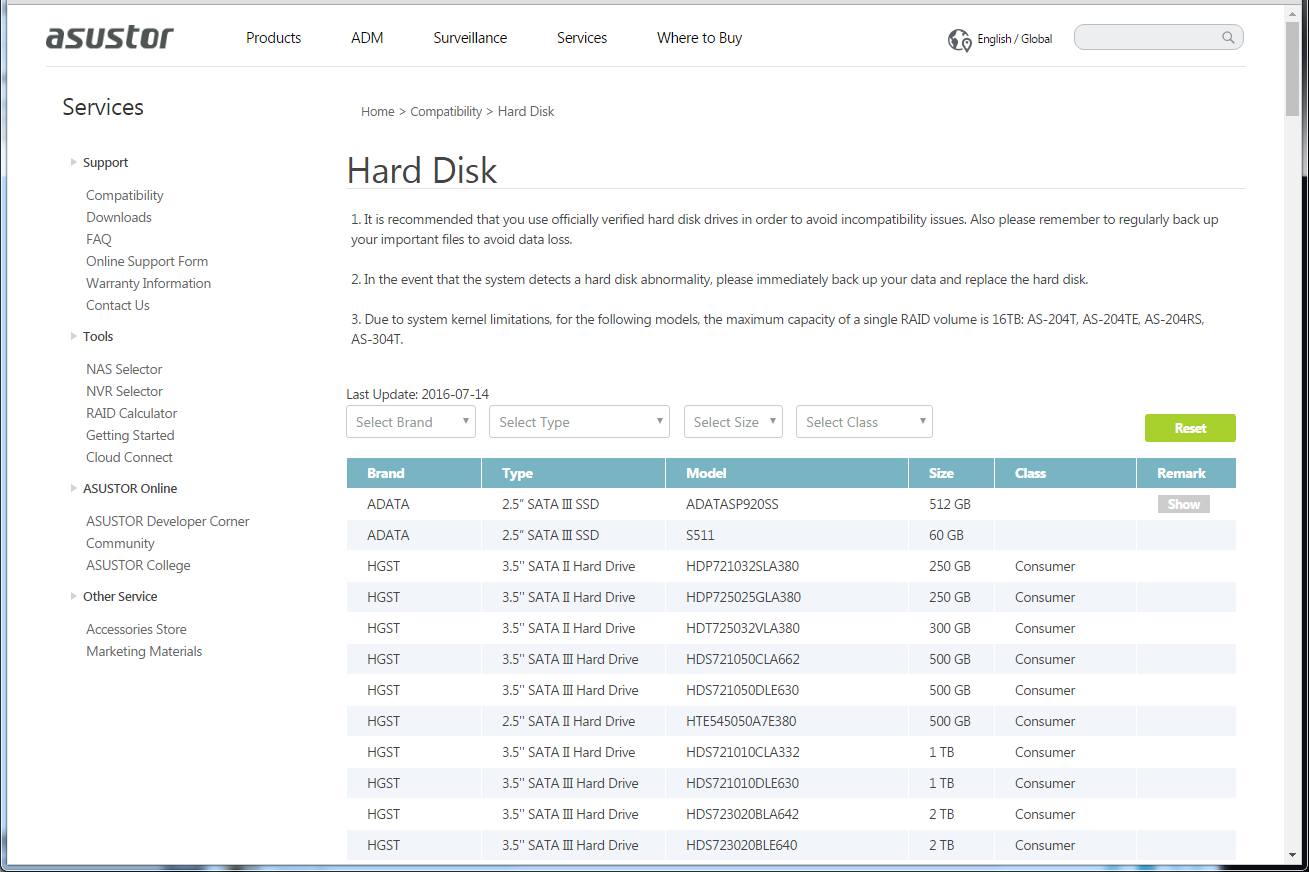
Task: Click the search magnifier icon
Action: click(1228, 38)
